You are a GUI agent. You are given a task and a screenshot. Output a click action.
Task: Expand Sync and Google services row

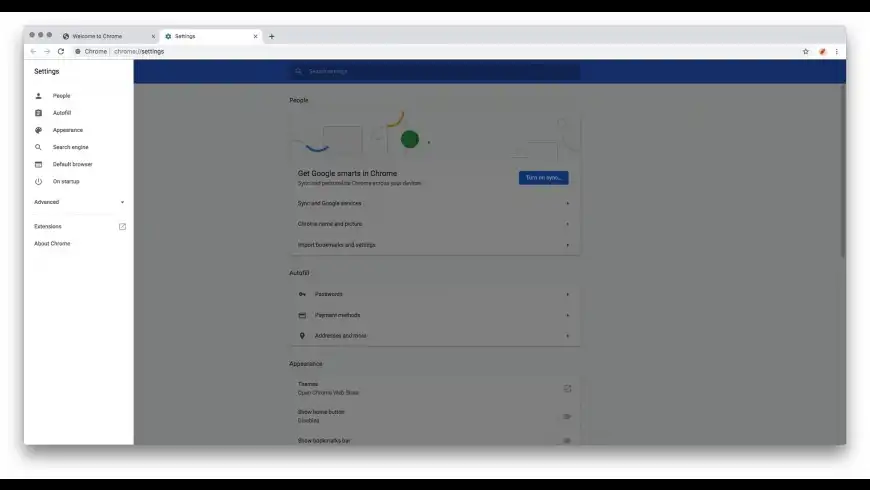click(435, 203)
